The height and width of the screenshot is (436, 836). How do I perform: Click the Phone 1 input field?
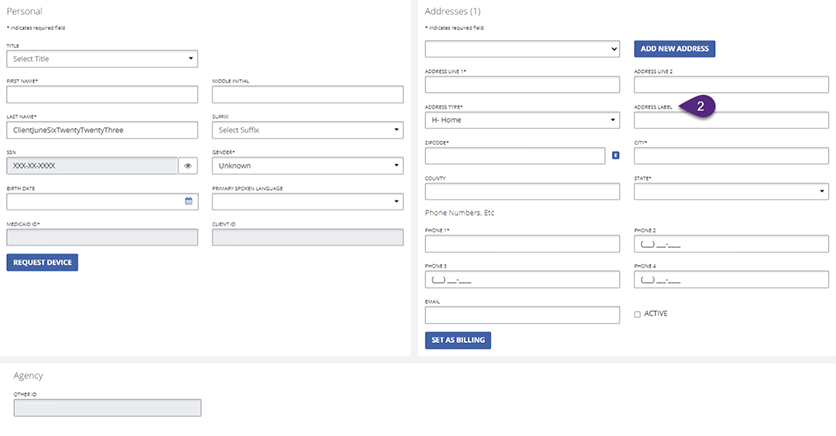(x=522, y=244)
